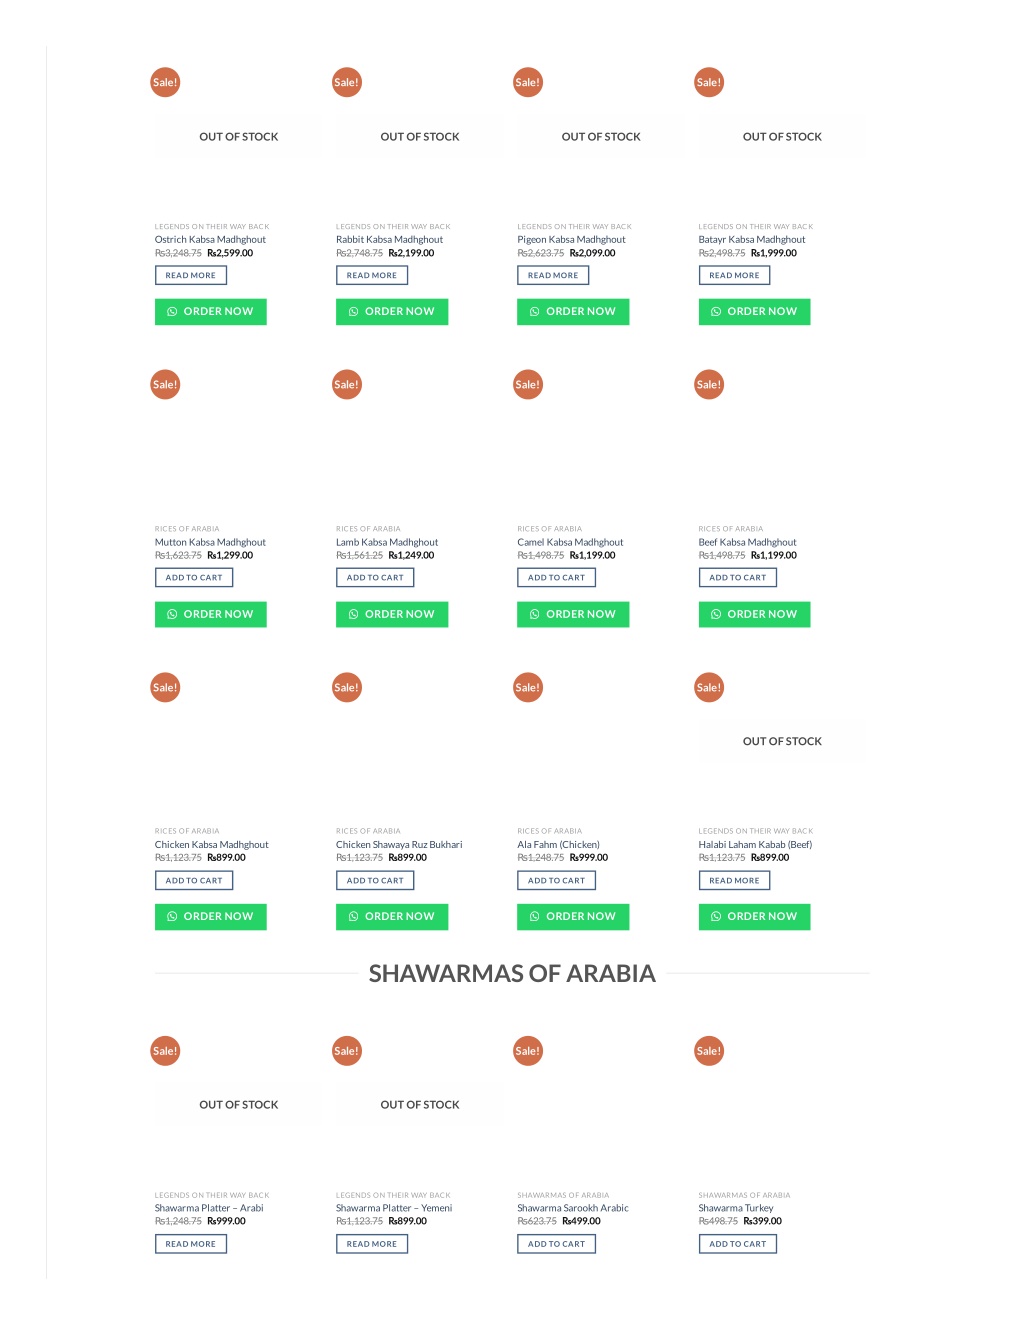This screenshot has width=1024, height=1325.
Task: Click the Sale badge on Ostrich Kabsa Madghhout
Action: (x=165, y=83)
